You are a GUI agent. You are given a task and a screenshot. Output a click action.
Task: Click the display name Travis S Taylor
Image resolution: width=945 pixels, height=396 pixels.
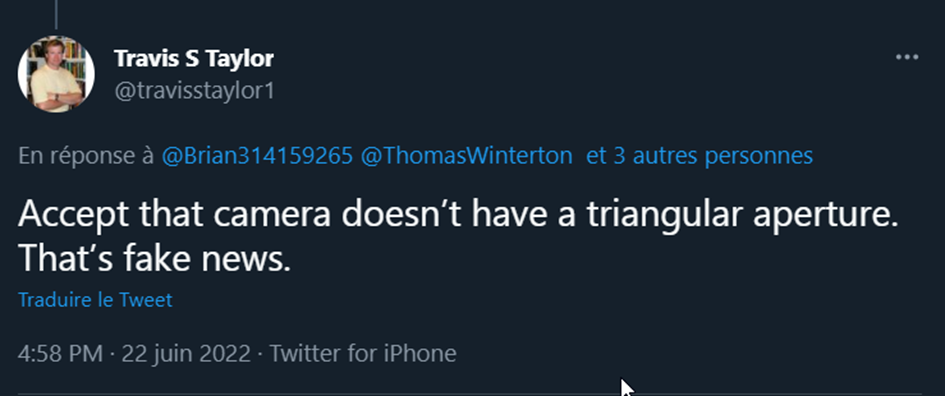pyautogui.click(x=193, y=59)
